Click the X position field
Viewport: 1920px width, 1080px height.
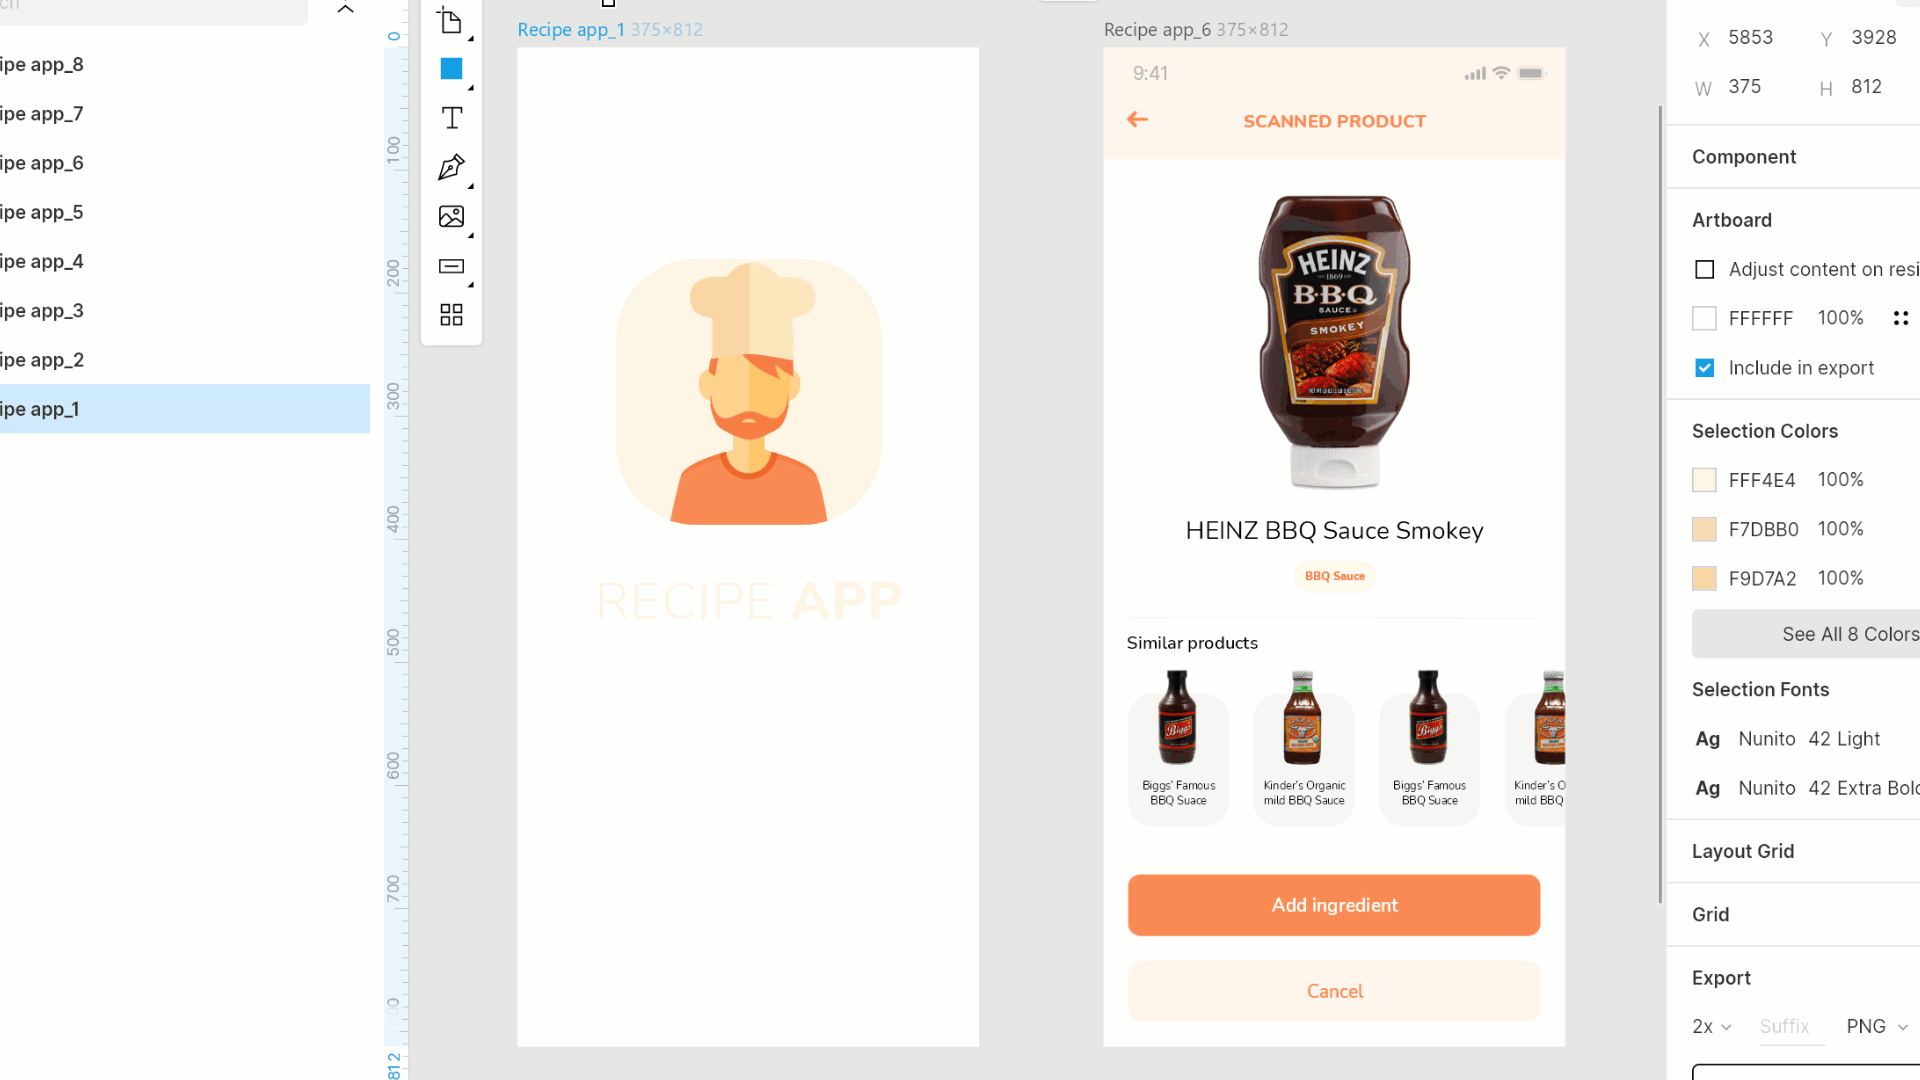1750,38
